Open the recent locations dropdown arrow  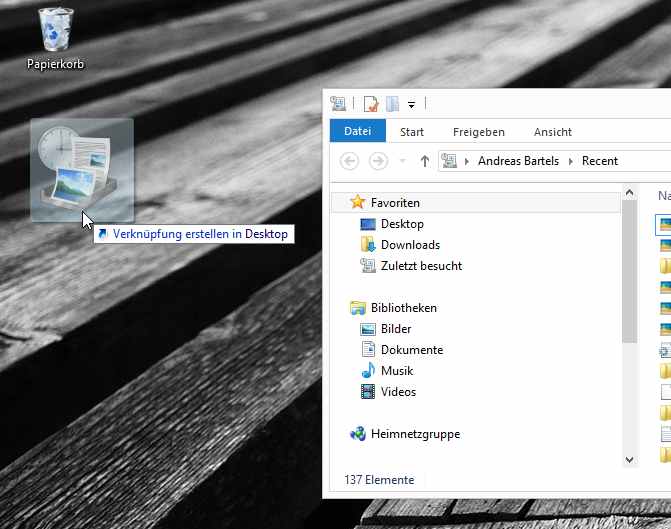(x=402, y=161)
